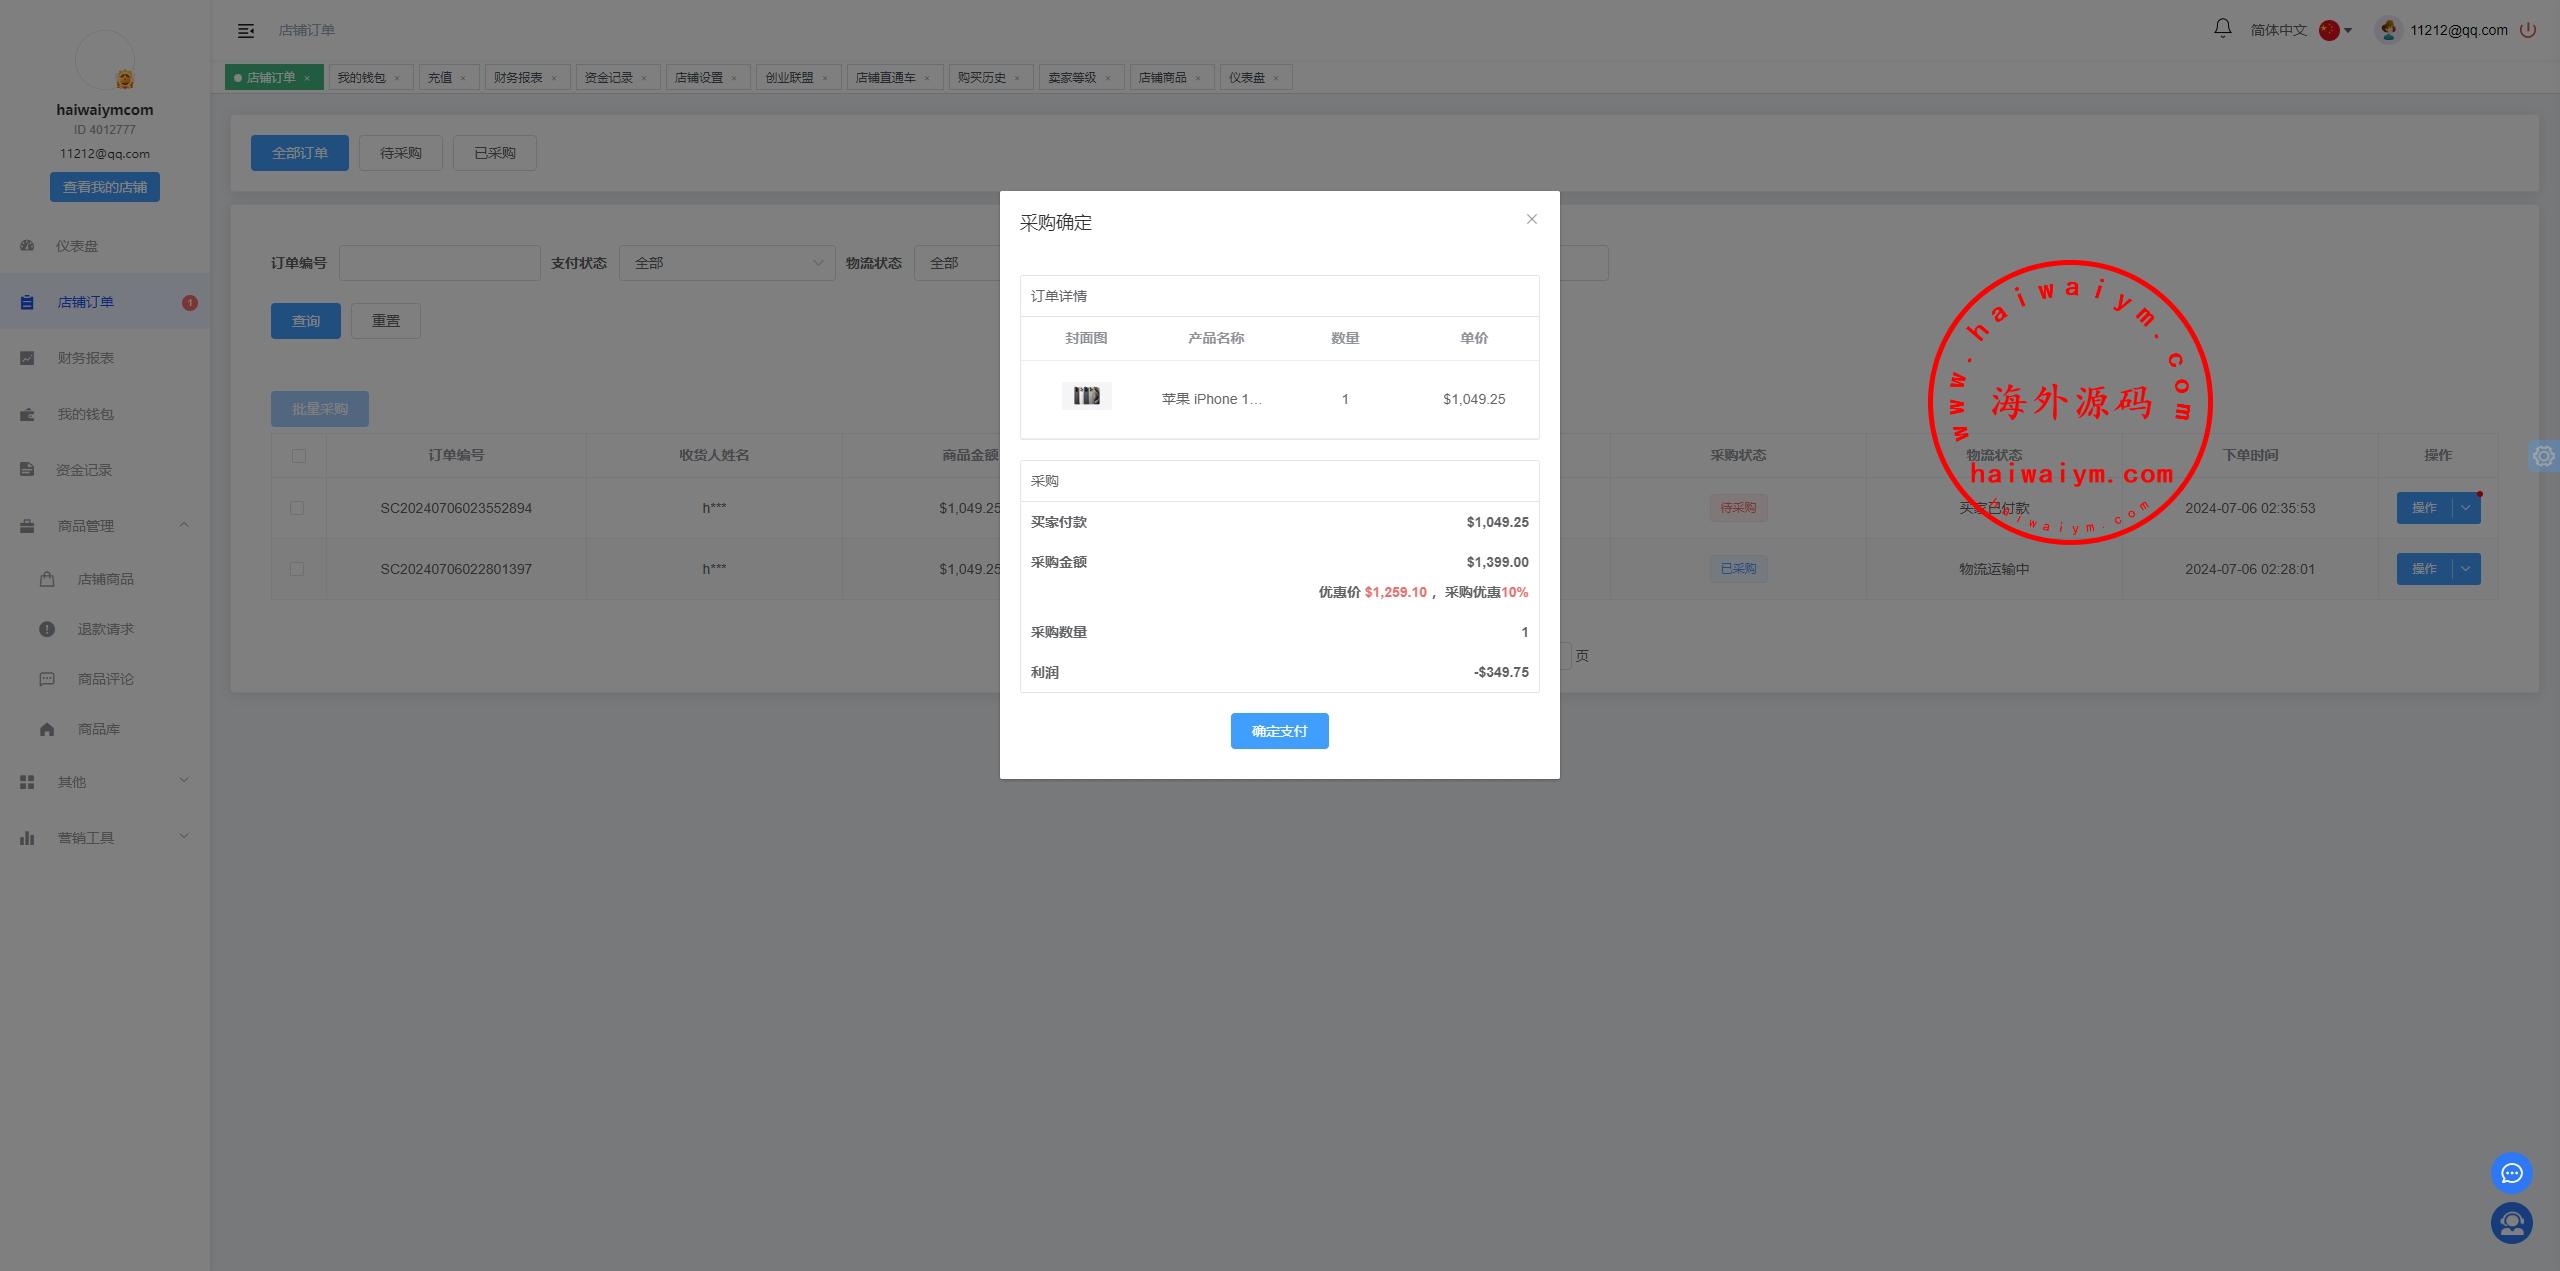
Task: Click the settings gear on right edge
Action: (2543, 456)
